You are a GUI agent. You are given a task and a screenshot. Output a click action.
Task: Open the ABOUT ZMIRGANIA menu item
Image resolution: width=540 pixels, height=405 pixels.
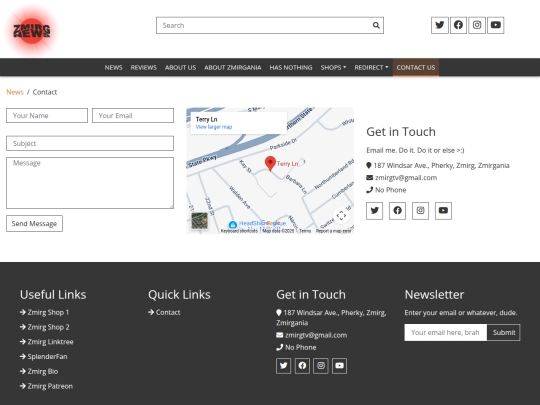[x=232, y=68]
